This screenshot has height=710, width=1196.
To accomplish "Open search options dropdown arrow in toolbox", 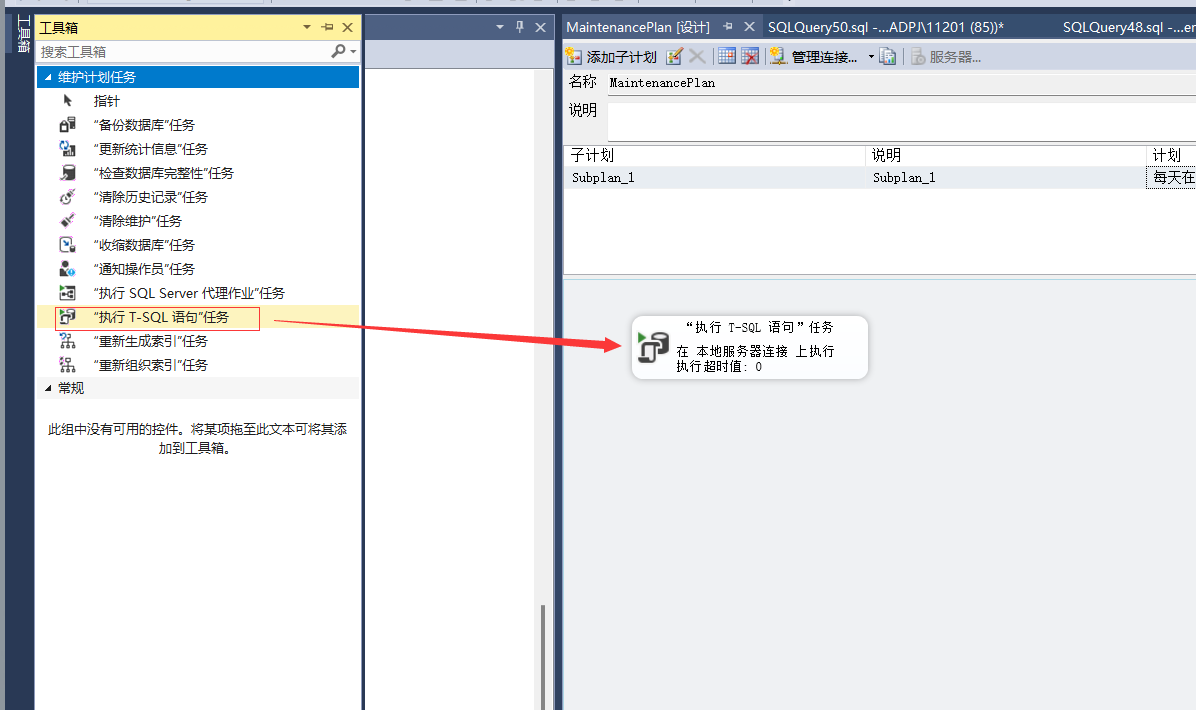I will pyautogui.click(x=353, y=52).
